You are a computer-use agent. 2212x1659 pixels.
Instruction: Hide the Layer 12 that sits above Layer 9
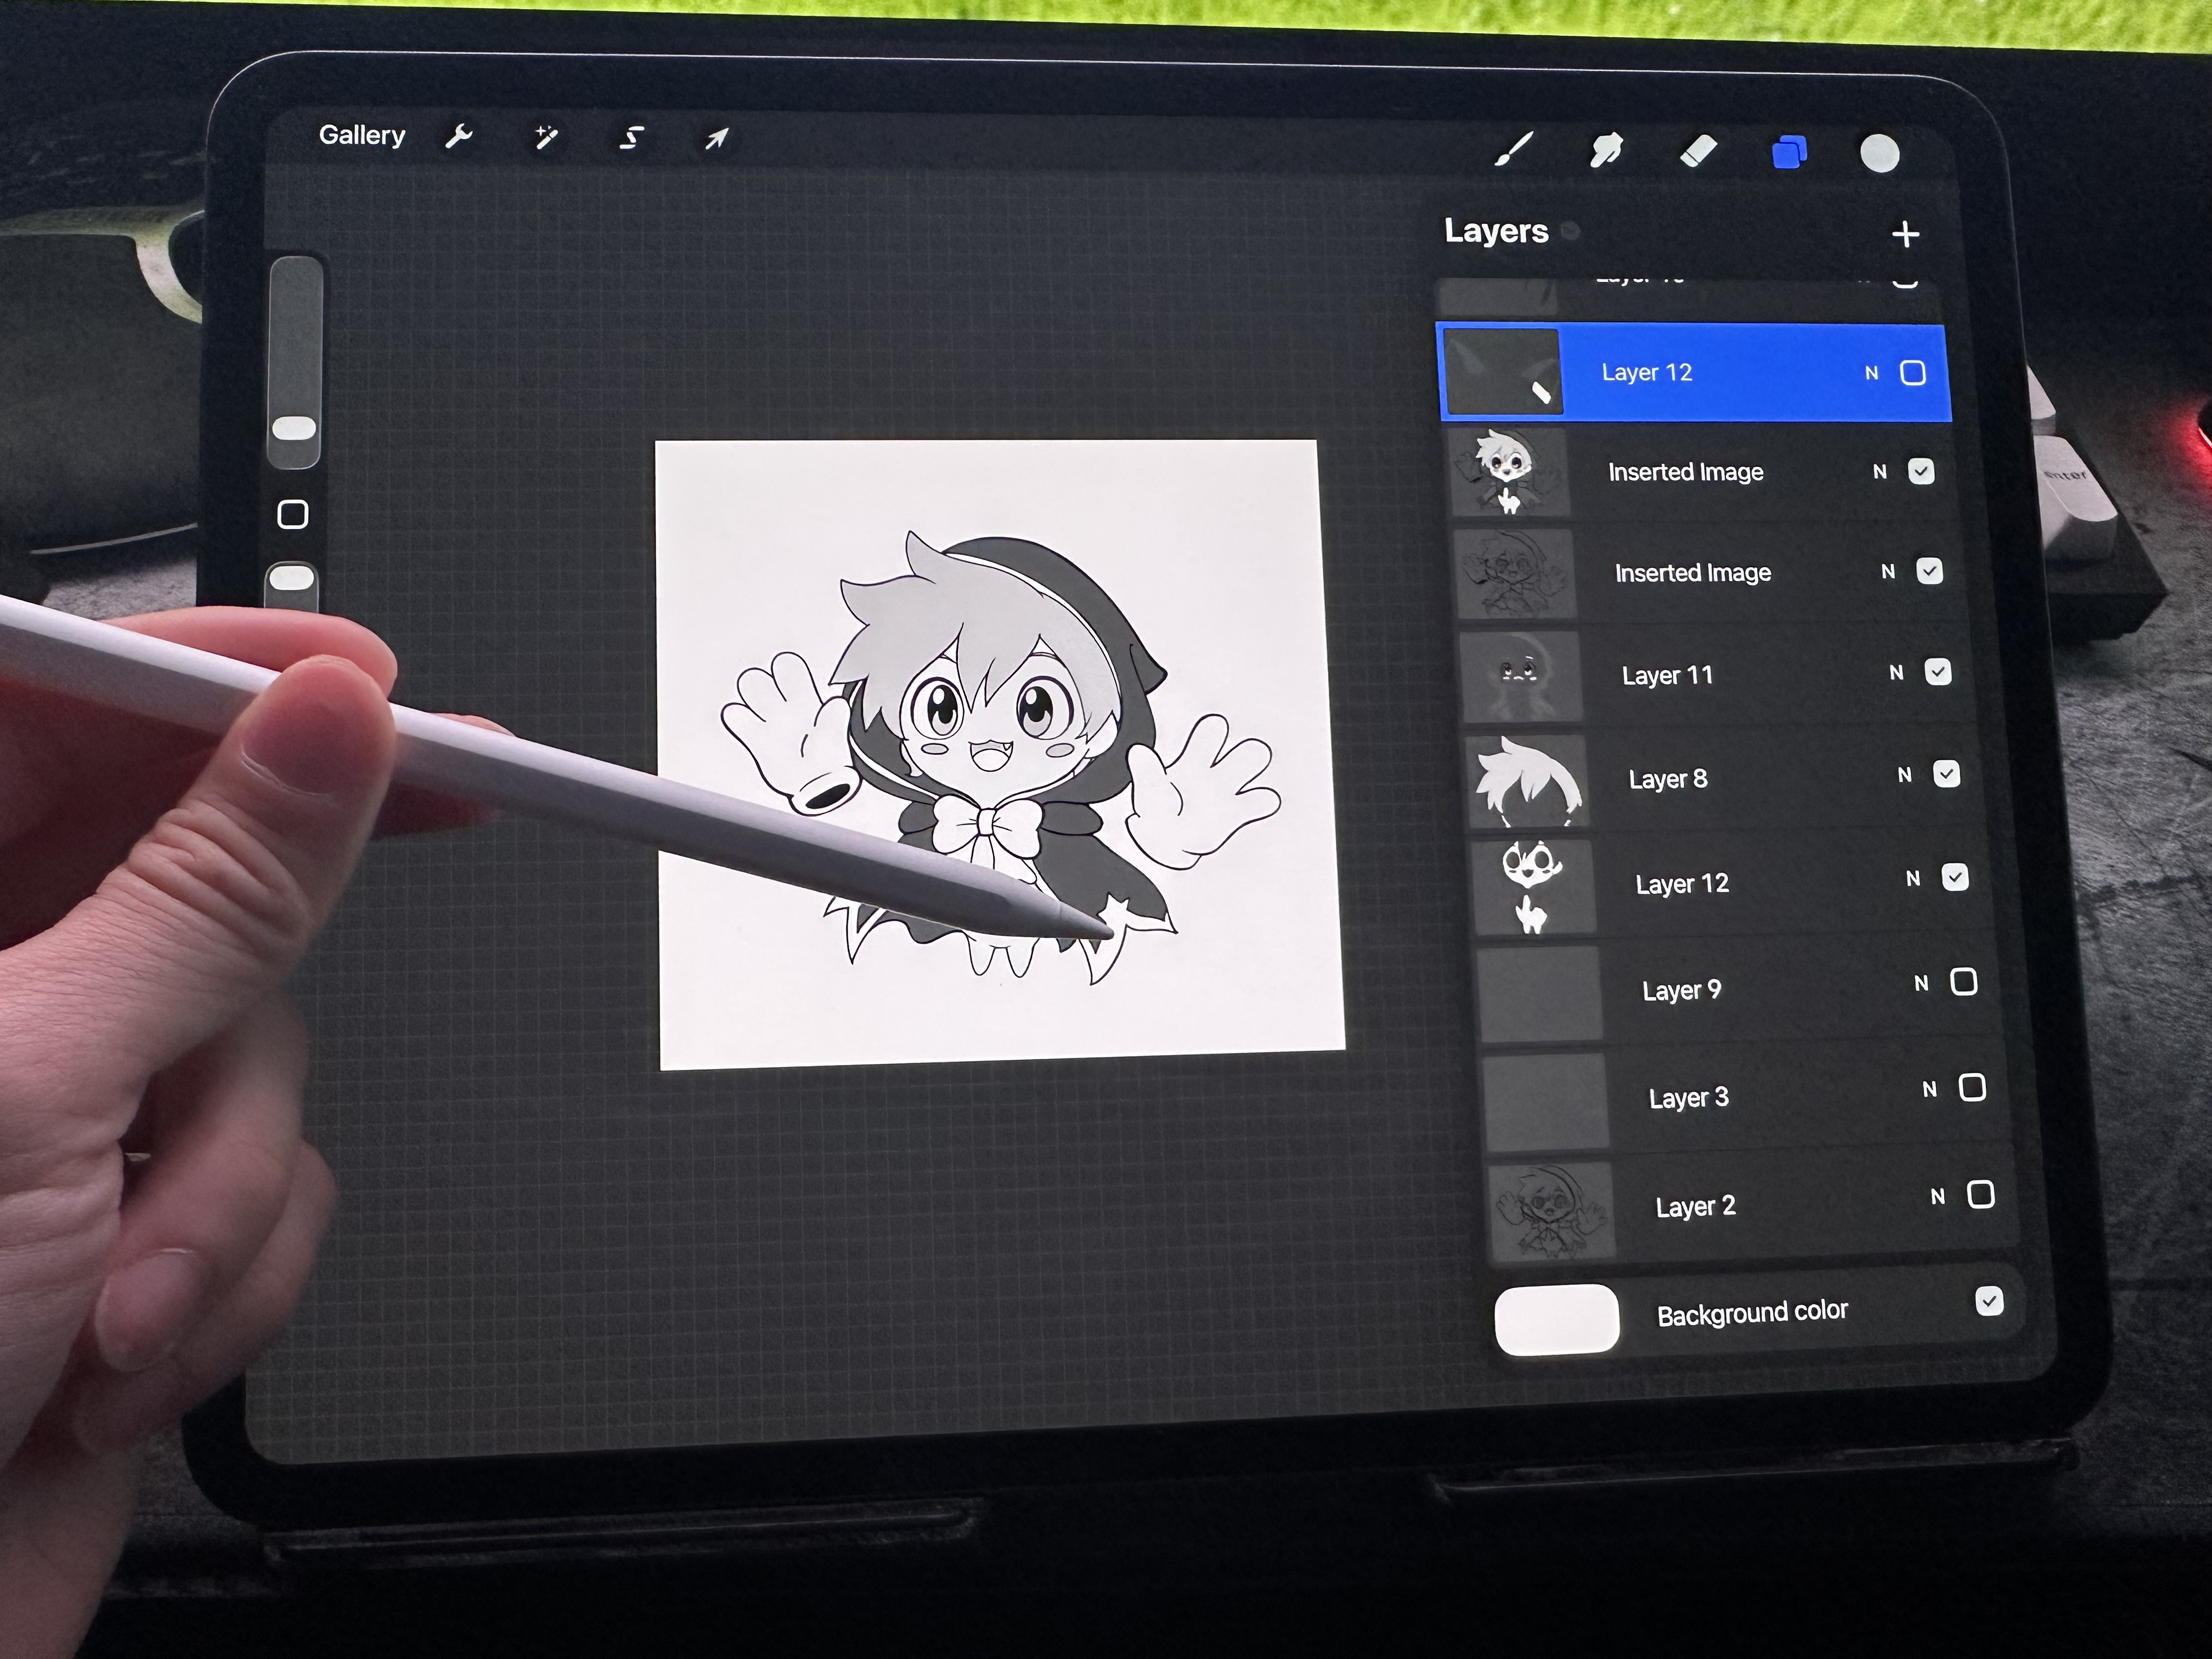pos(1955,877)
